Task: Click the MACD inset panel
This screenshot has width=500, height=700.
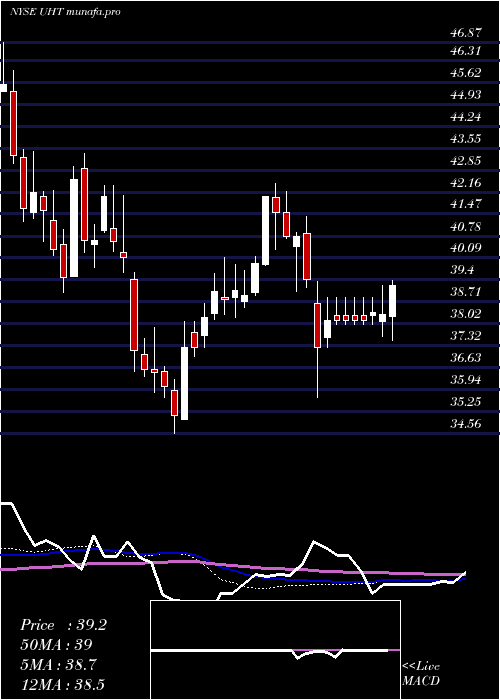Action: 275,650
